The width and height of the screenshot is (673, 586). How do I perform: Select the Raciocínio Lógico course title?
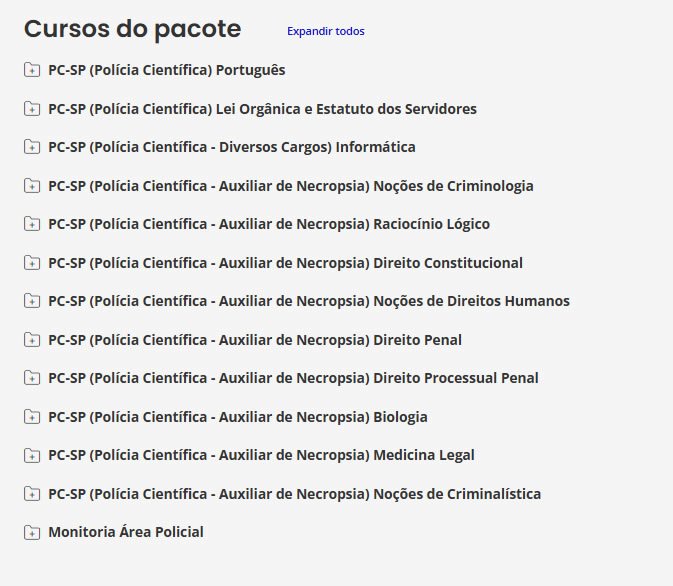pos(268,224)
